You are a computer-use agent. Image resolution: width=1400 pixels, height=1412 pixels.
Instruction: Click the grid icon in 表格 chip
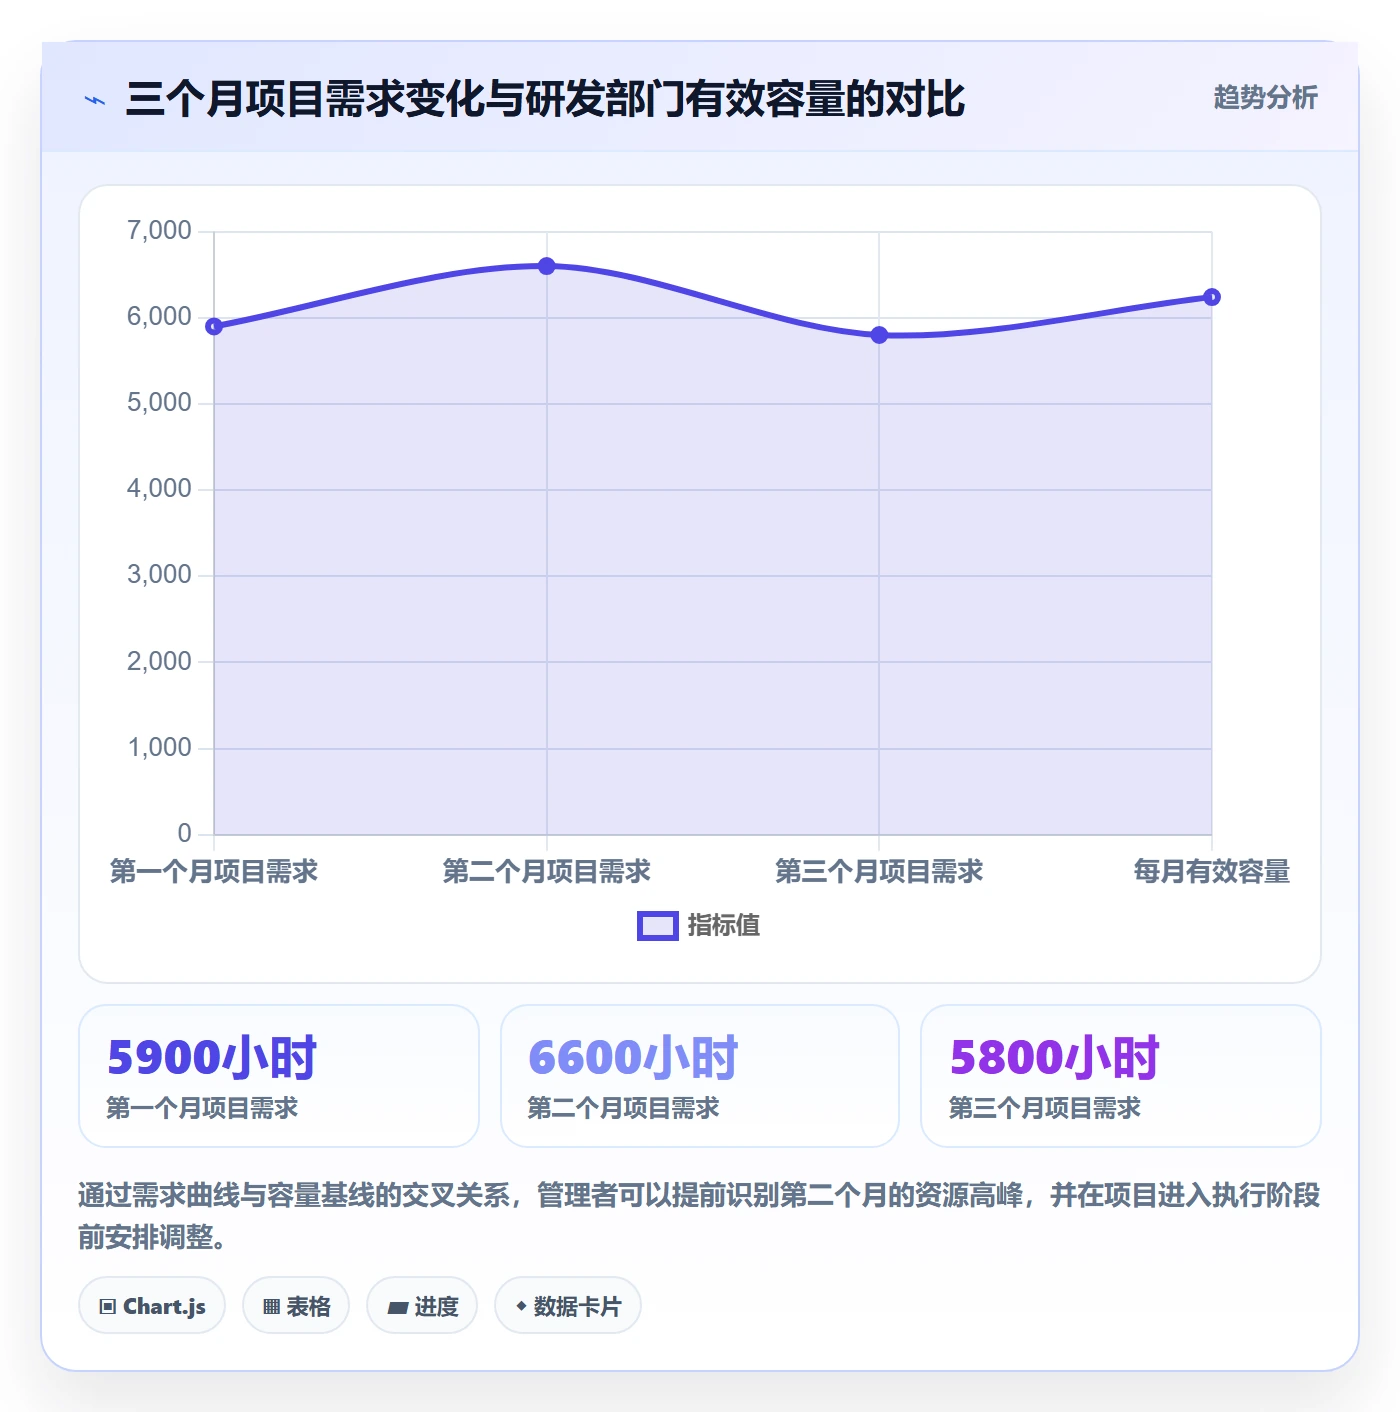point(271,1307)
